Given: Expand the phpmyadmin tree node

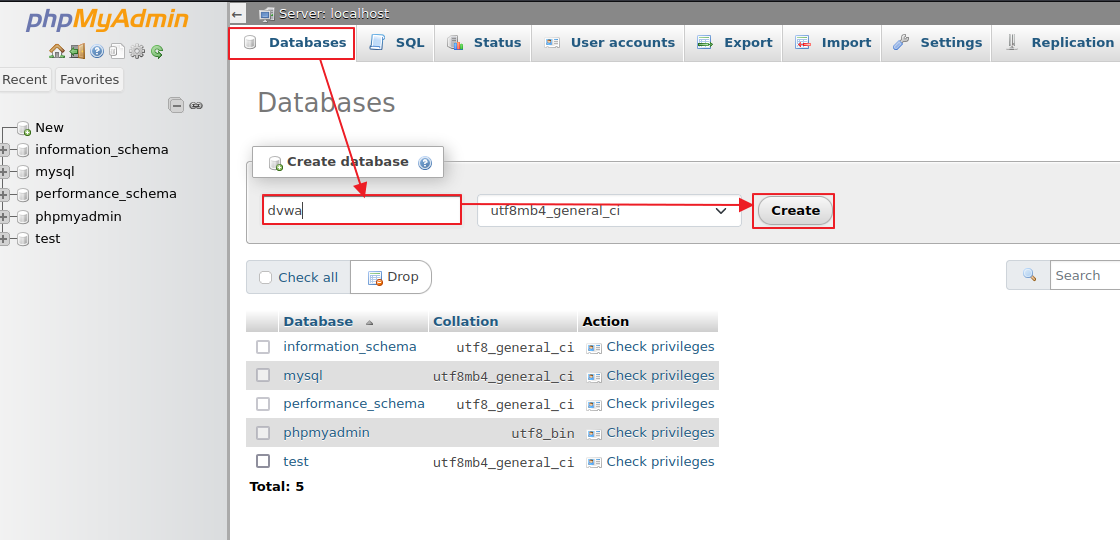Looking at the screenshot, I should click(4, 216).
